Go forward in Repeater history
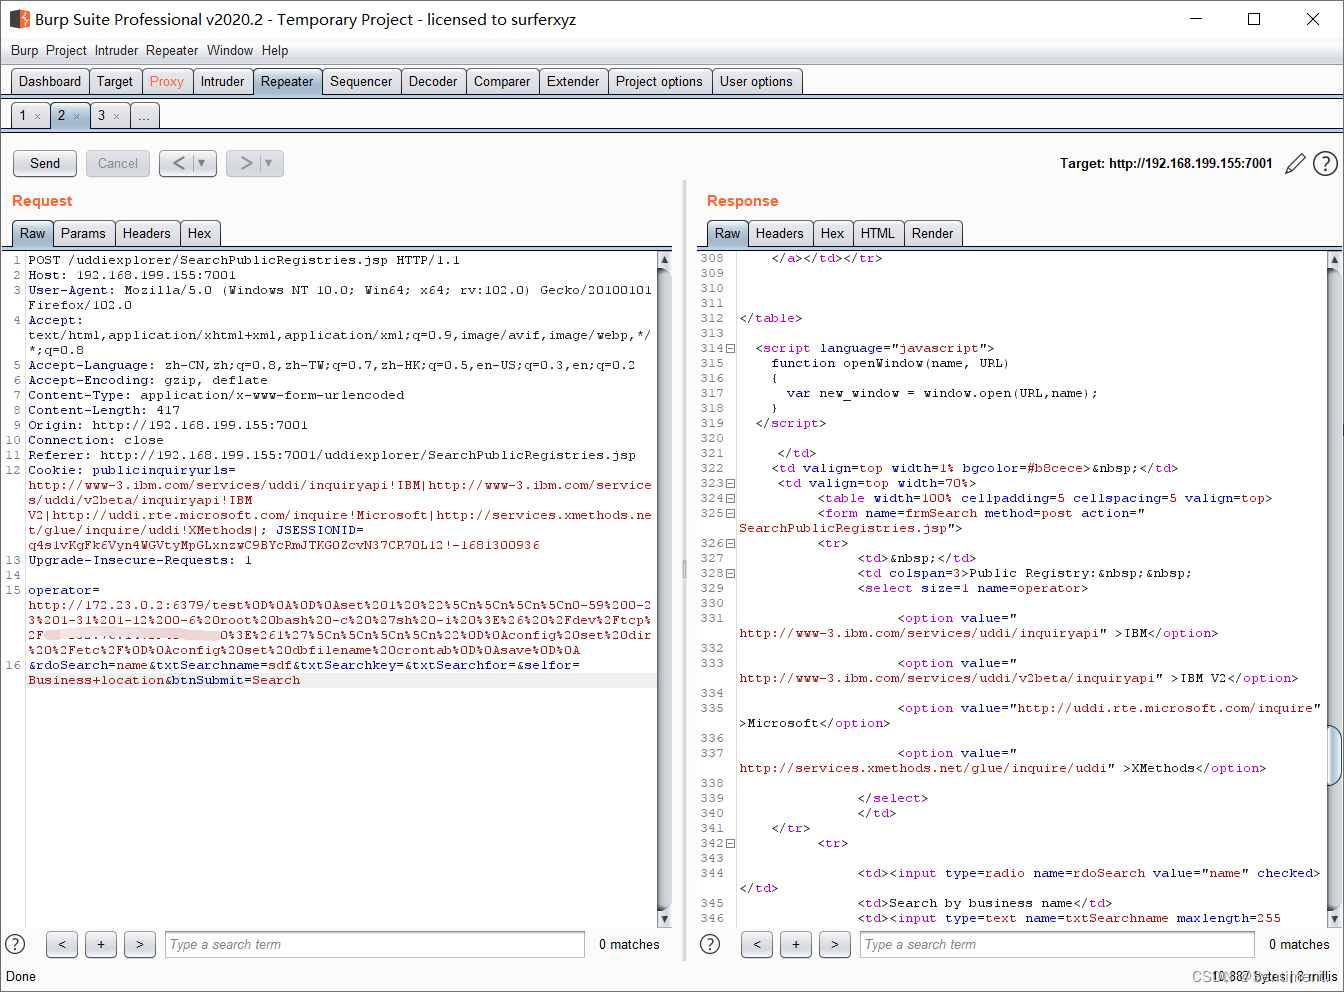This screenshot has width=1344, height=992. [246, 163]
